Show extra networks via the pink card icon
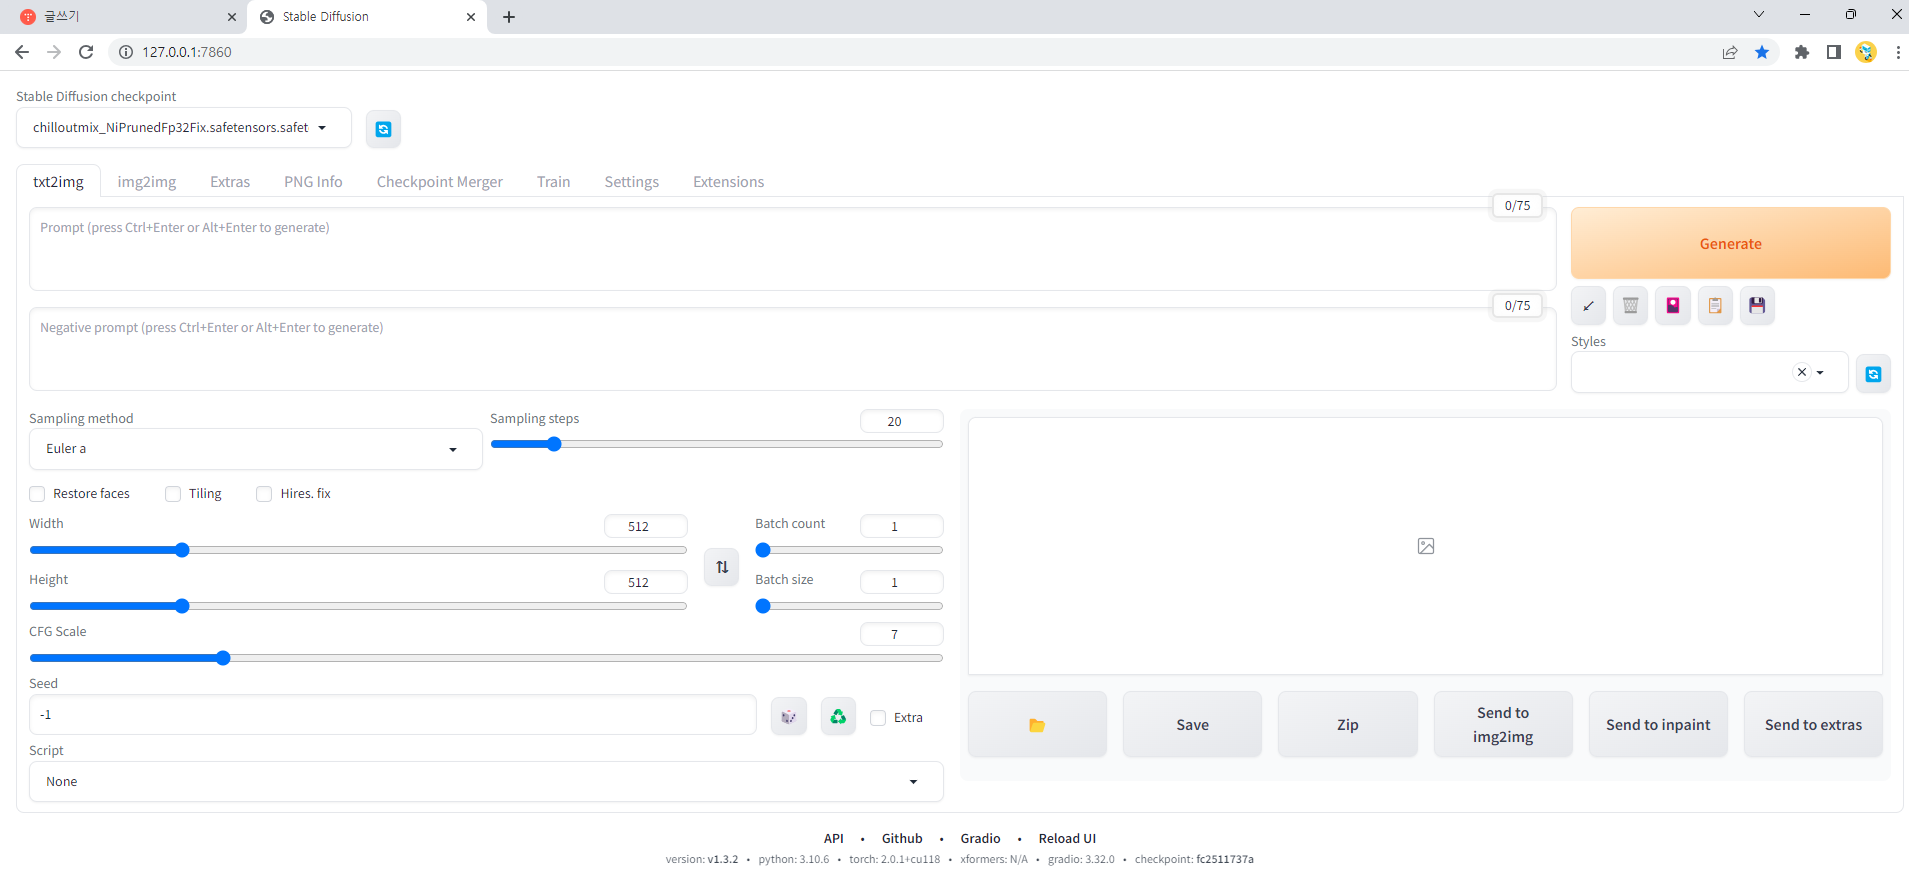This screenshot has height=883, width=1909. coord(1672,306)
